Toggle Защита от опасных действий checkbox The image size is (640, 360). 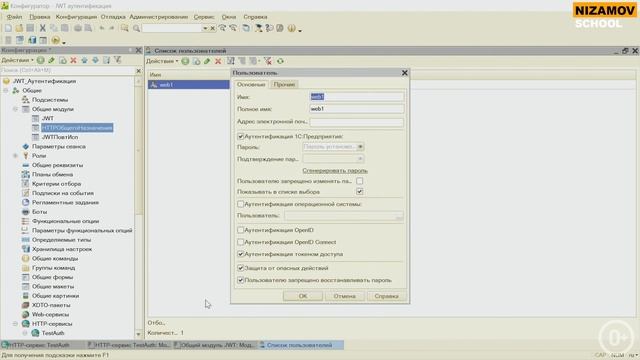[x=240, y=268]
